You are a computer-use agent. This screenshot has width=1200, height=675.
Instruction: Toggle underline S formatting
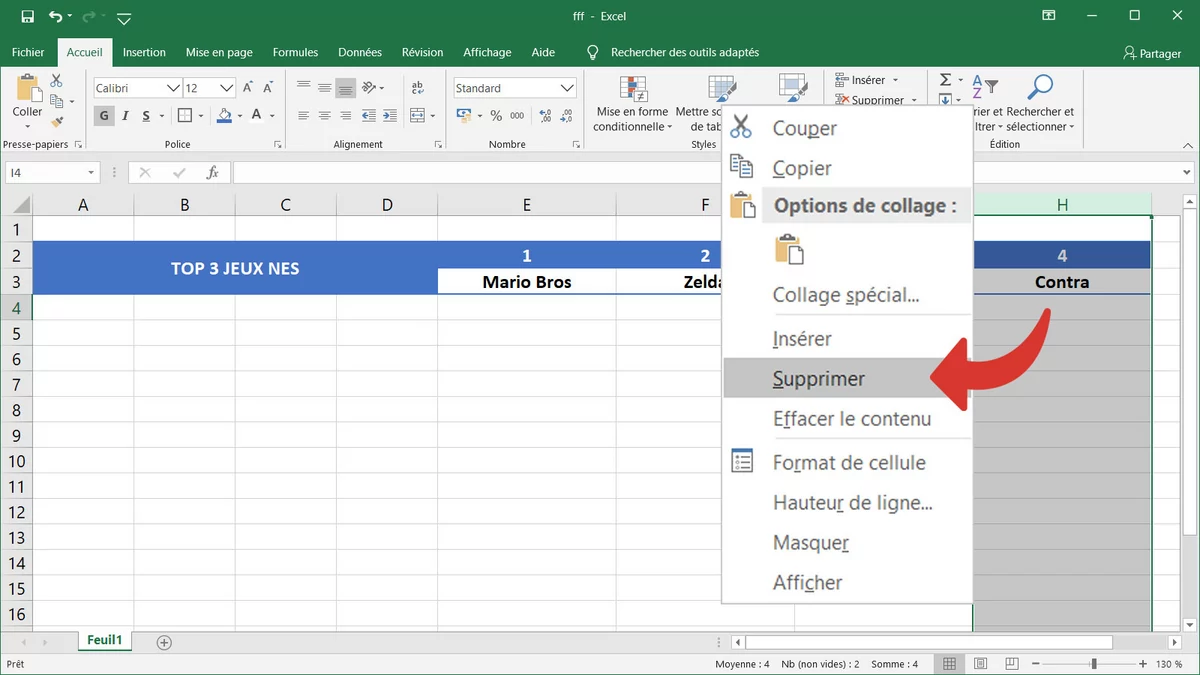pos(146,116)
